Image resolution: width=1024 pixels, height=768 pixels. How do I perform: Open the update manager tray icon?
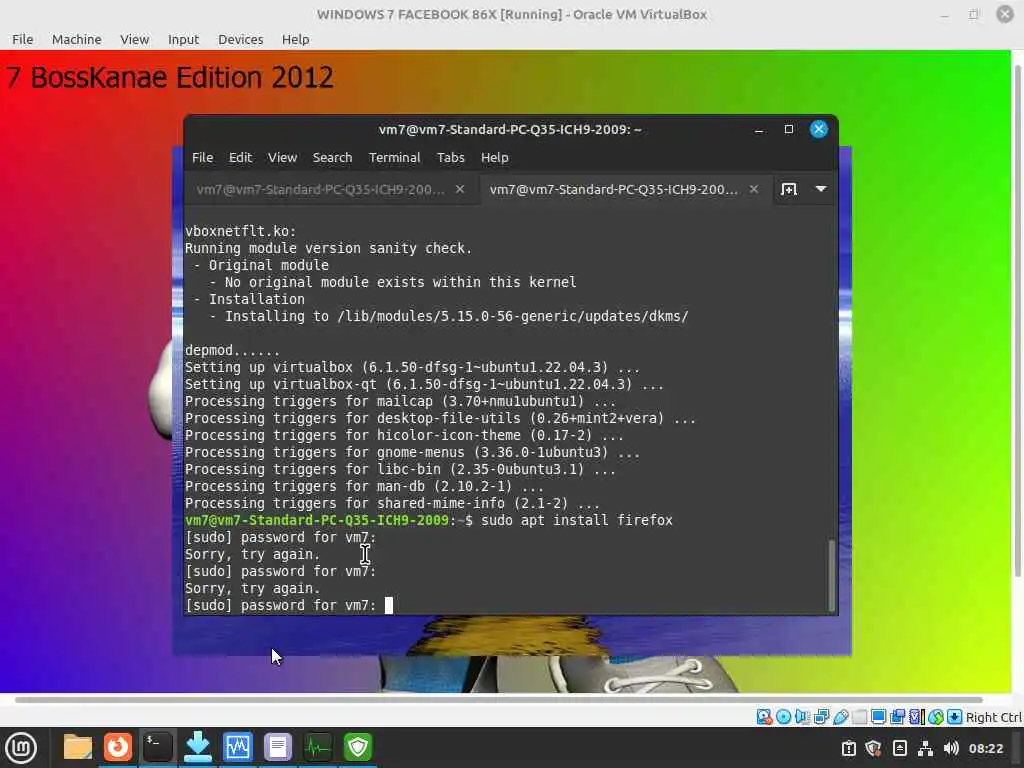(x=848, y=748)
